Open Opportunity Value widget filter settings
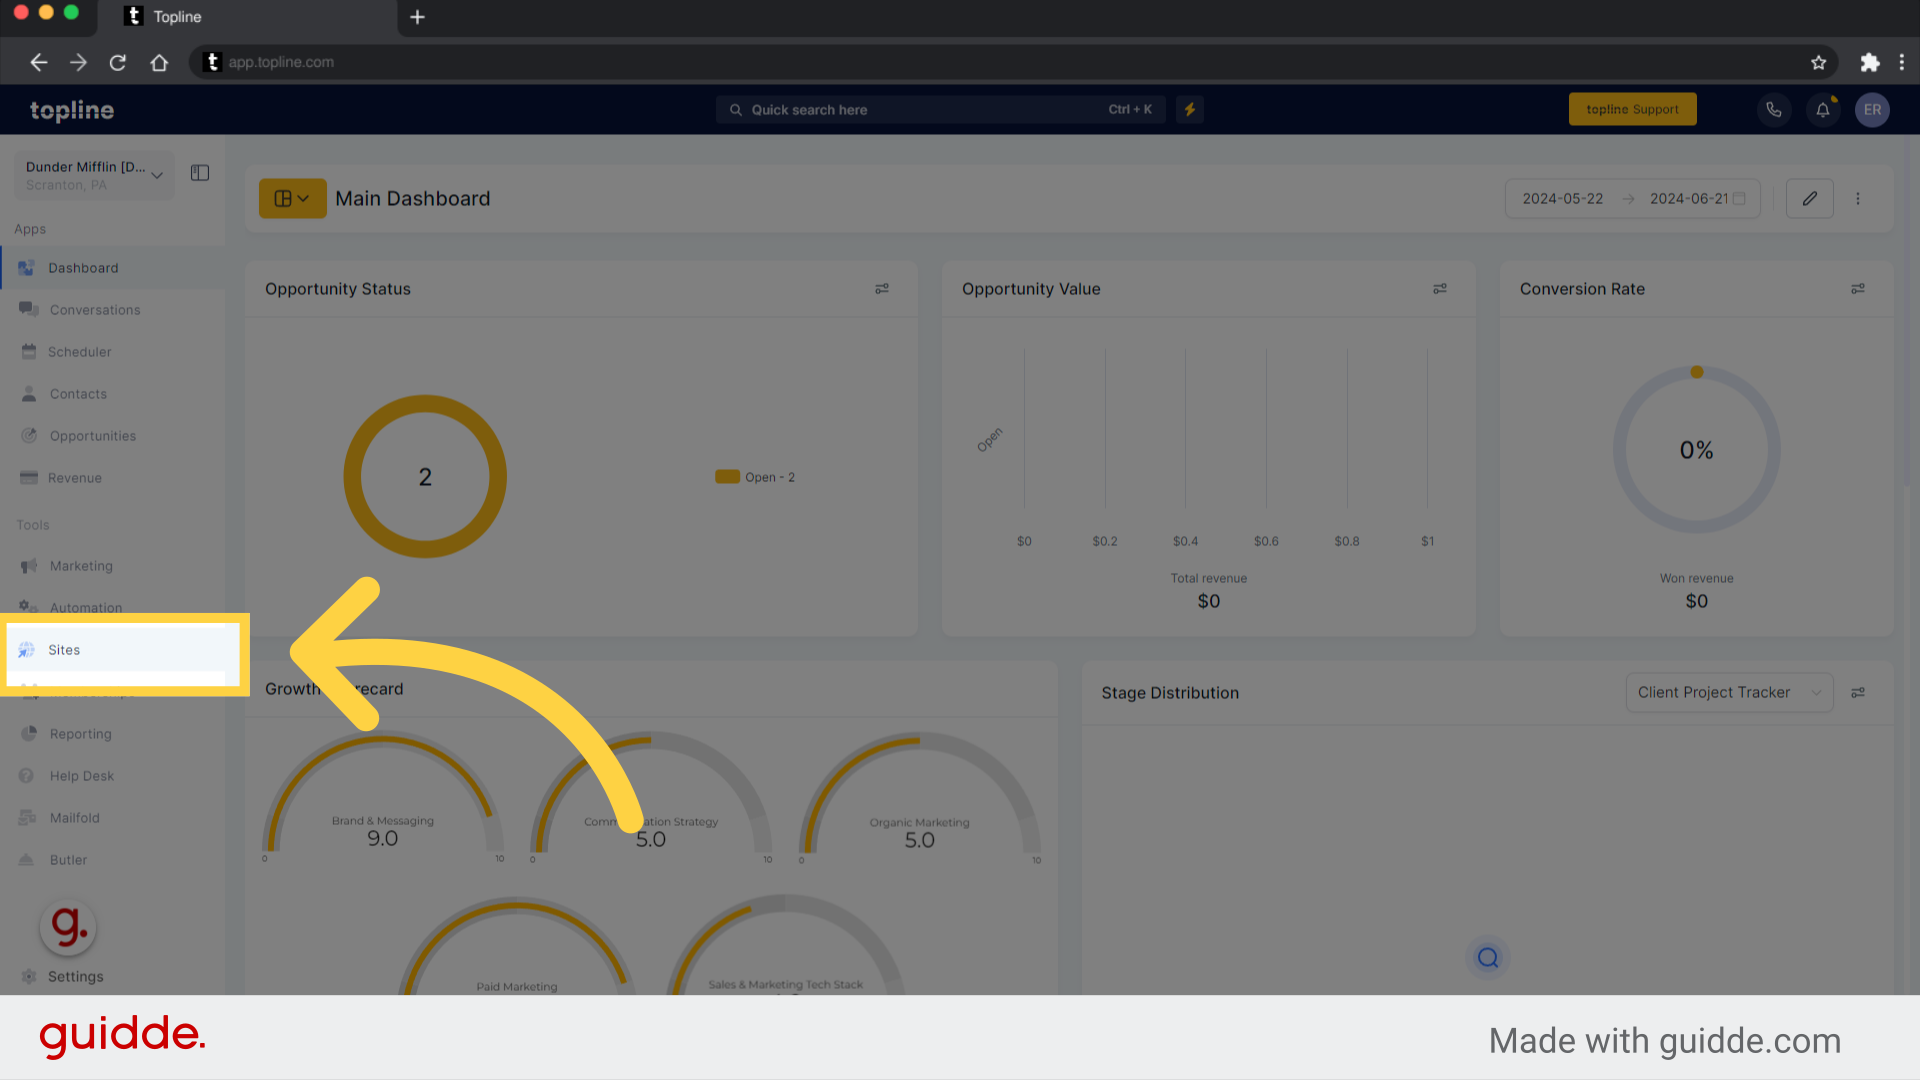 coord(1440,289)
